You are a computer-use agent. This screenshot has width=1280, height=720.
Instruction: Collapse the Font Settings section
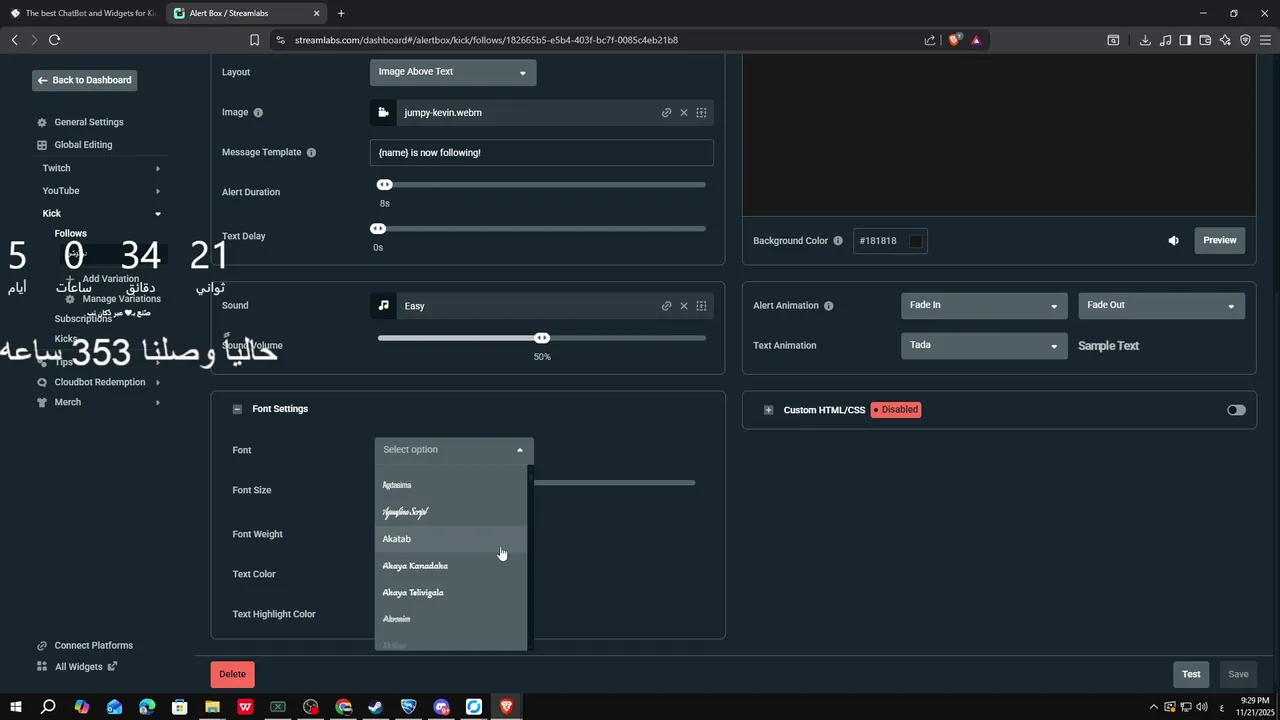[x=237, y=409]
